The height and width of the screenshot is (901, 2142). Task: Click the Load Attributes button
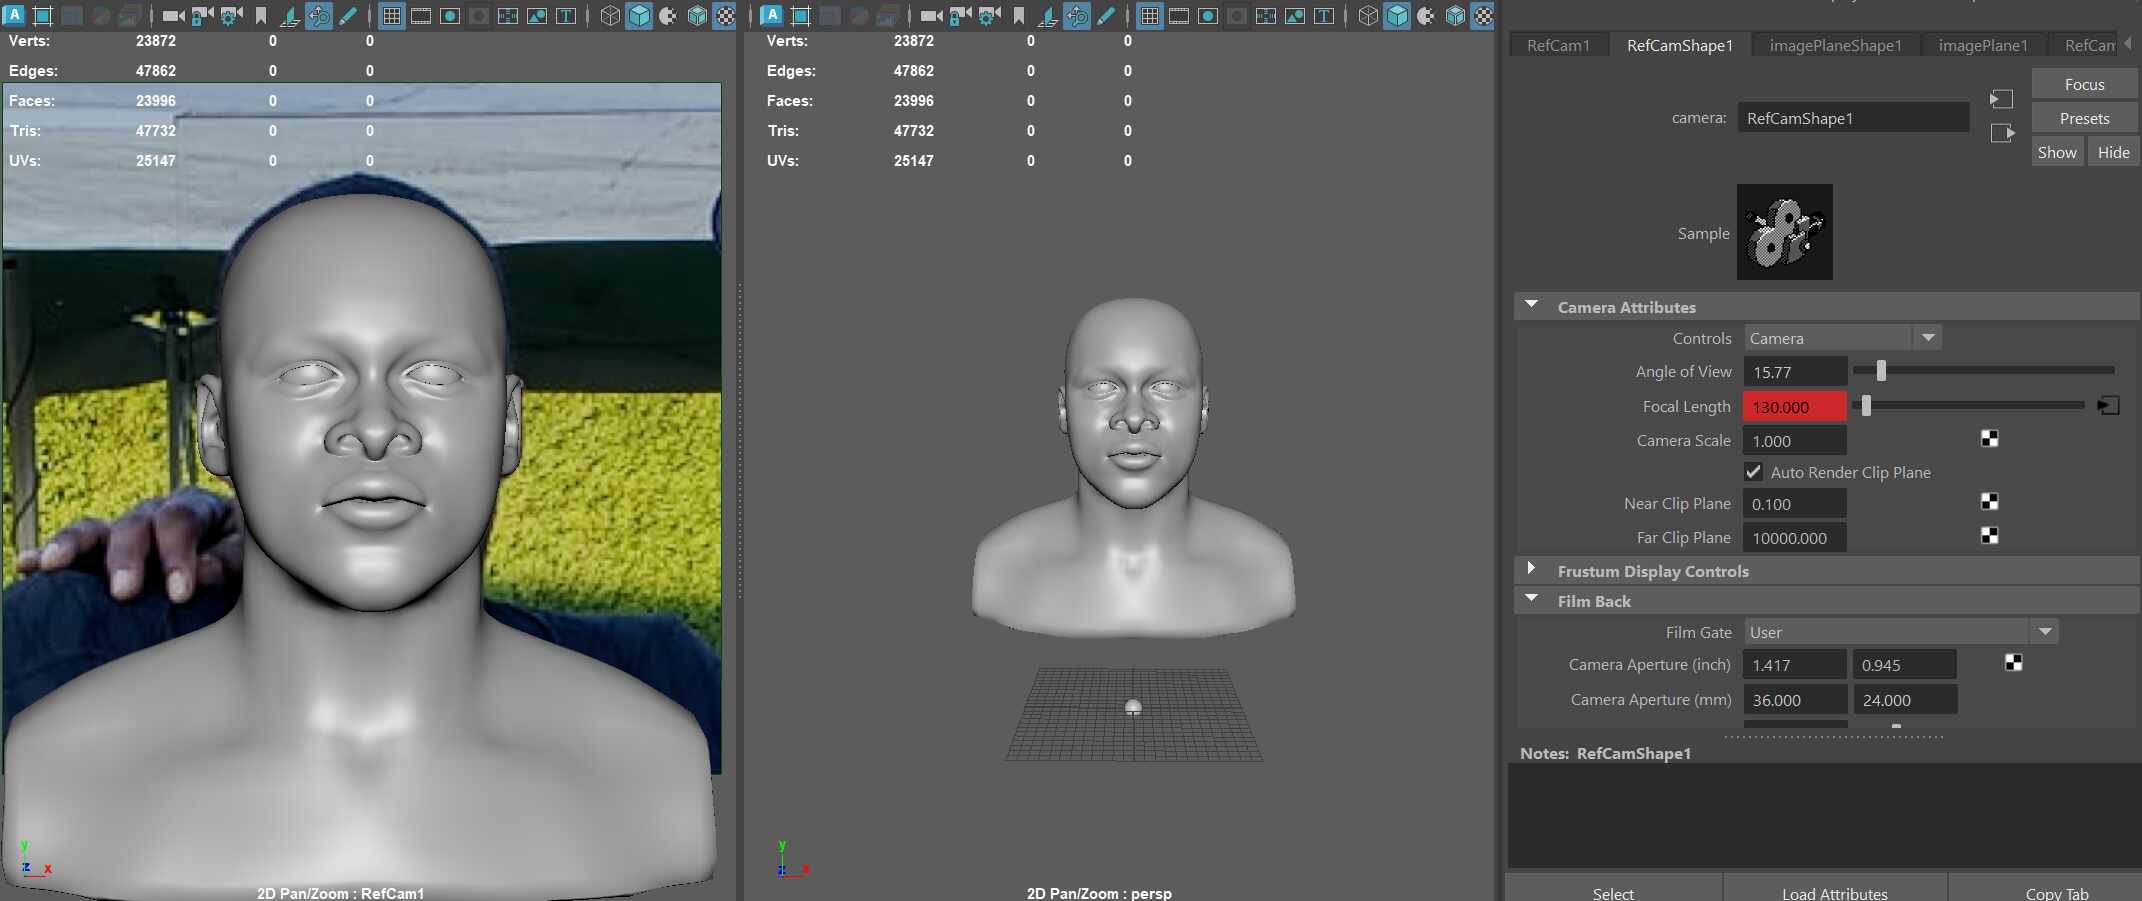pyautogui.click(x=1834, y=892)
